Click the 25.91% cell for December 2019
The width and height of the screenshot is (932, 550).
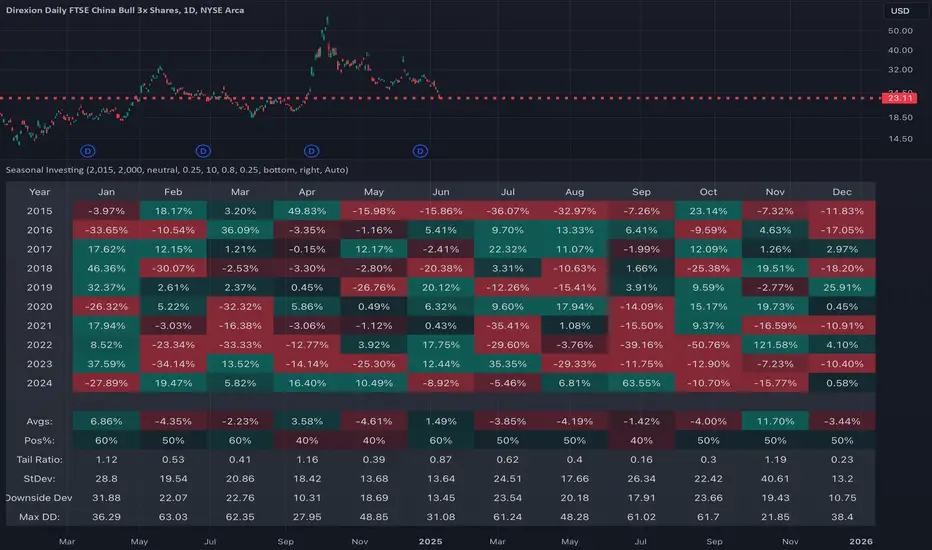[842, 287]
